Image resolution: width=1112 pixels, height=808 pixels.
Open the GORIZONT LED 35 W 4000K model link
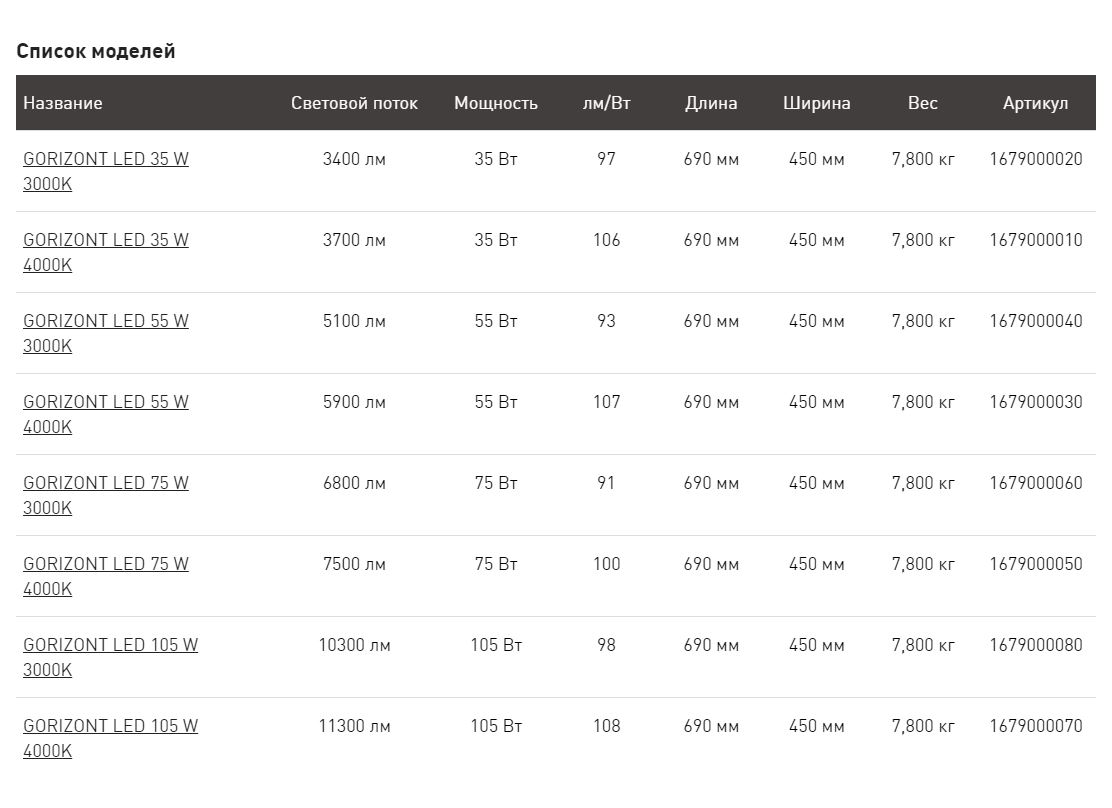tap(106, 252)
